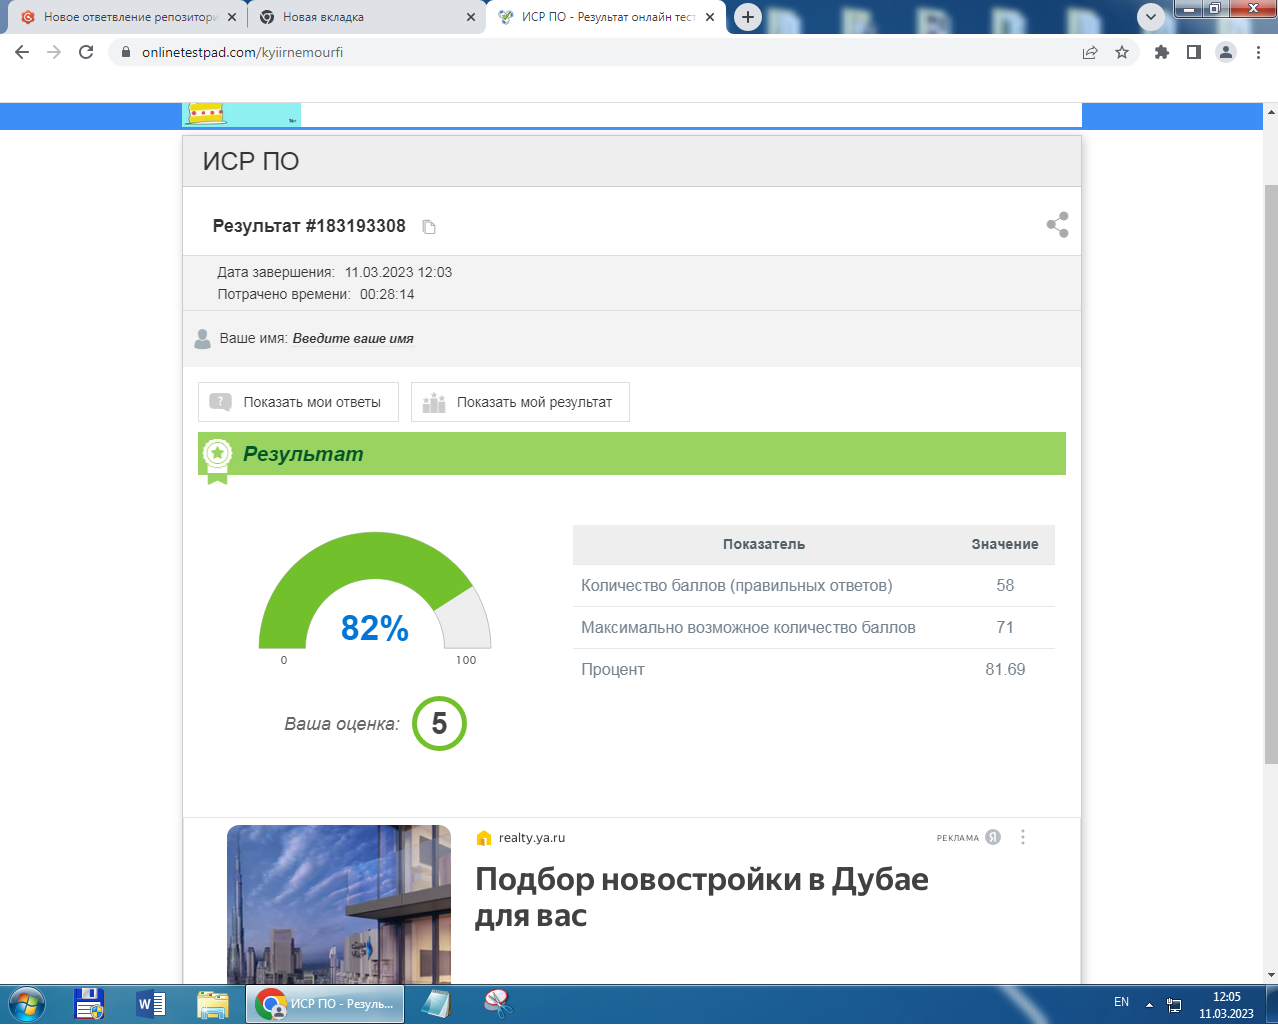Click Показать мои ответы button

(x=298, y=402)
